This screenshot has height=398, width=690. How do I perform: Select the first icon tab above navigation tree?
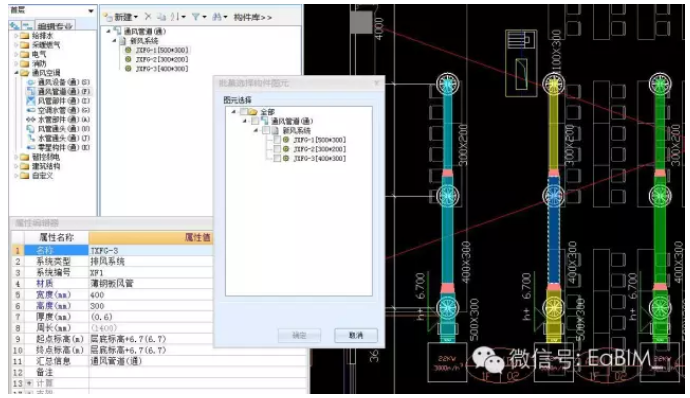15,26
